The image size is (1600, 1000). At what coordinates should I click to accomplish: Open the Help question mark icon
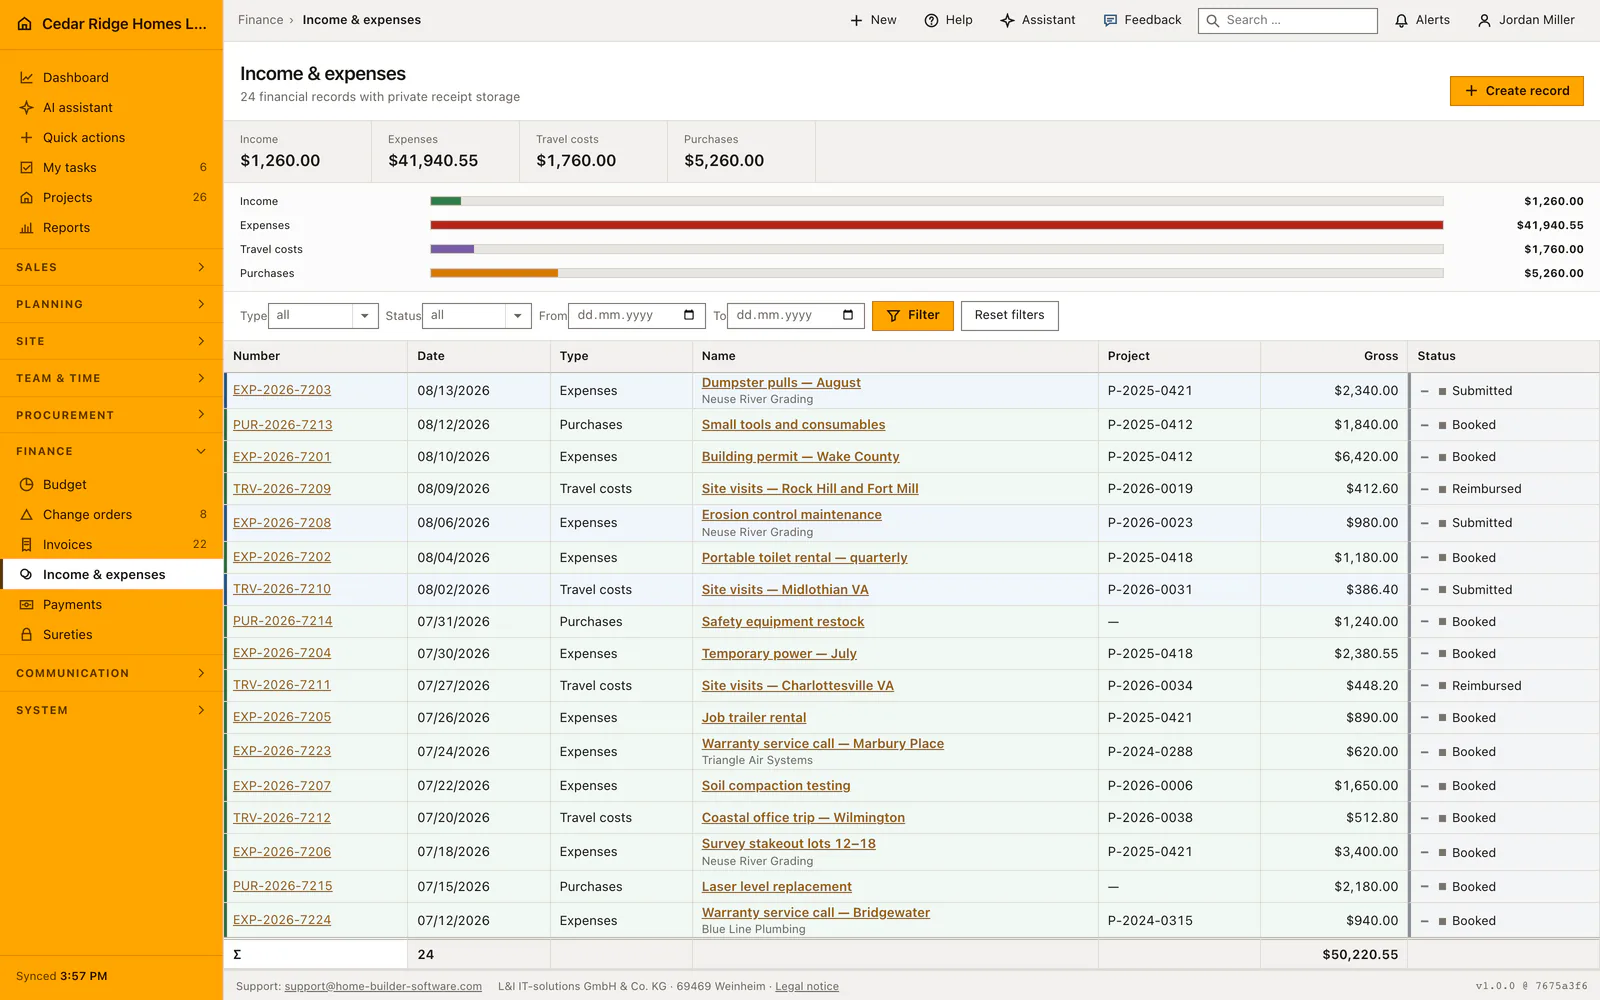(931, 20)
